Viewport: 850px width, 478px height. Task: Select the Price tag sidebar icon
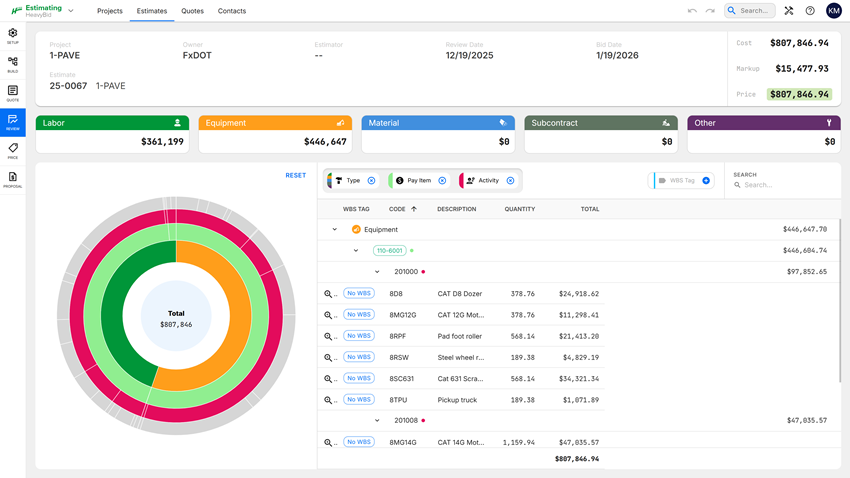point(12,150)
